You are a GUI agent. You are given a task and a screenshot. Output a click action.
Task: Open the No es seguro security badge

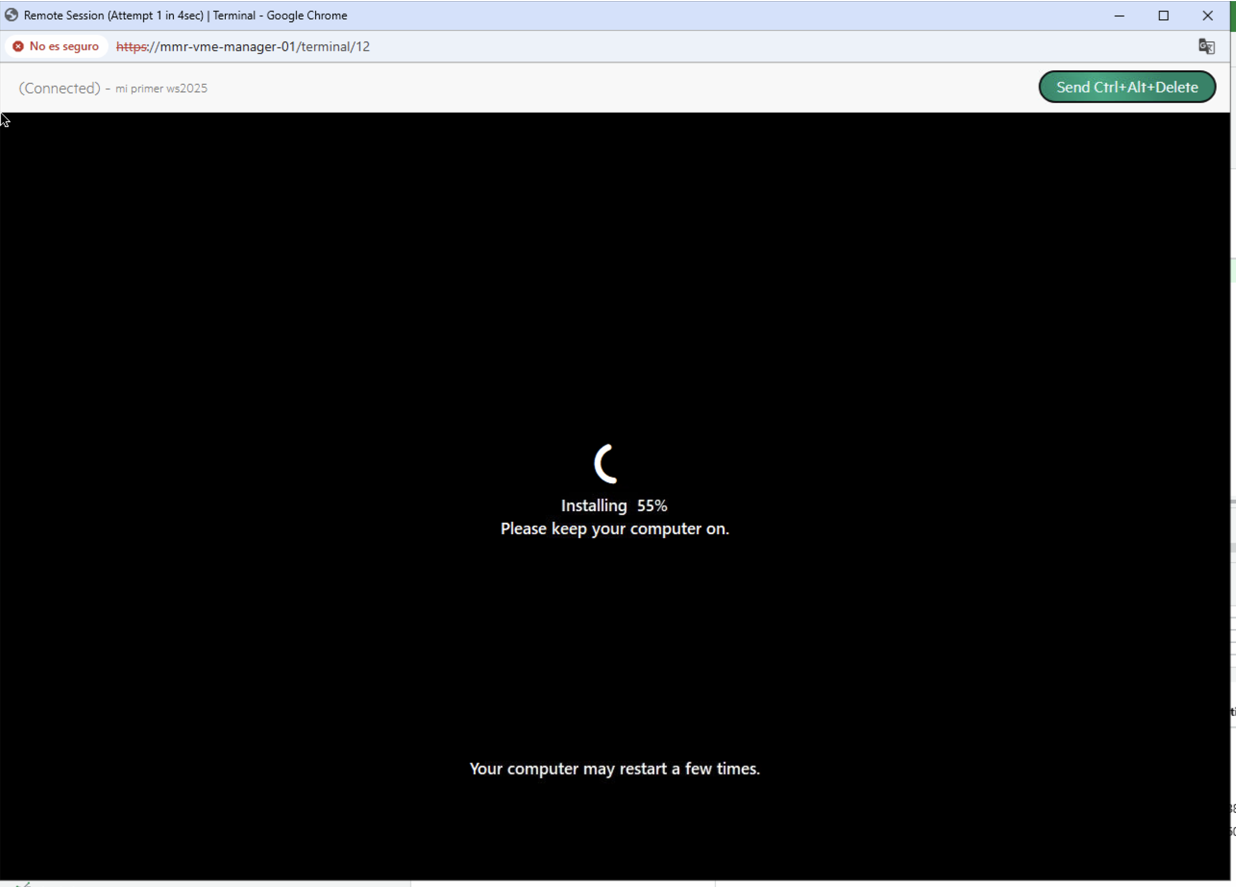pyautogui.click(x=55, y=46)
